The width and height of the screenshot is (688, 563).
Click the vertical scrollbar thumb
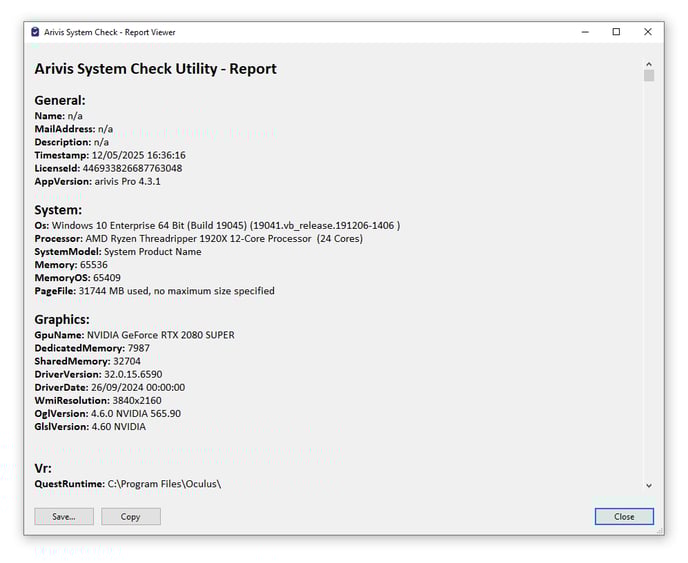pyautogui.click(x=649, y=76)
